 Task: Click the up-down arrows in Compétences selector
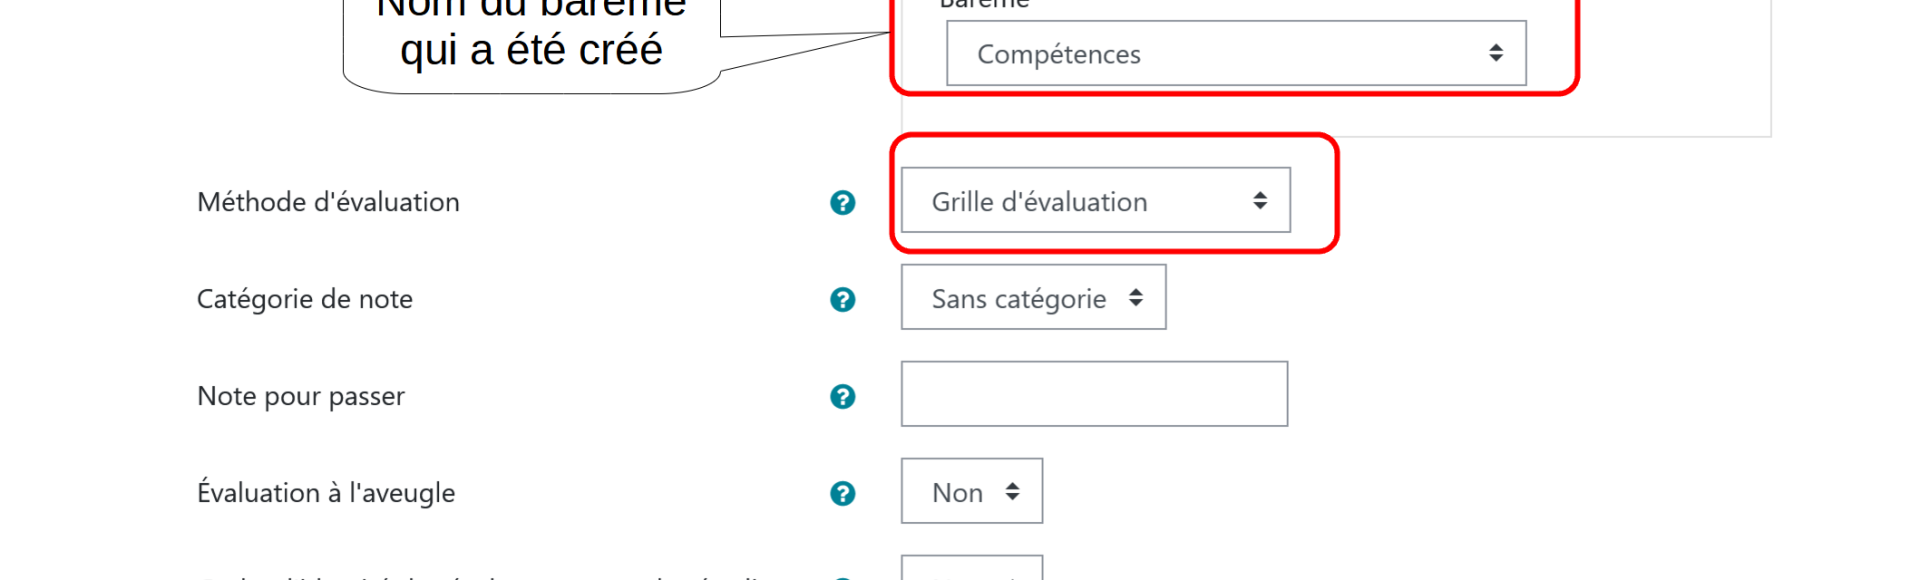[1496, 53]
